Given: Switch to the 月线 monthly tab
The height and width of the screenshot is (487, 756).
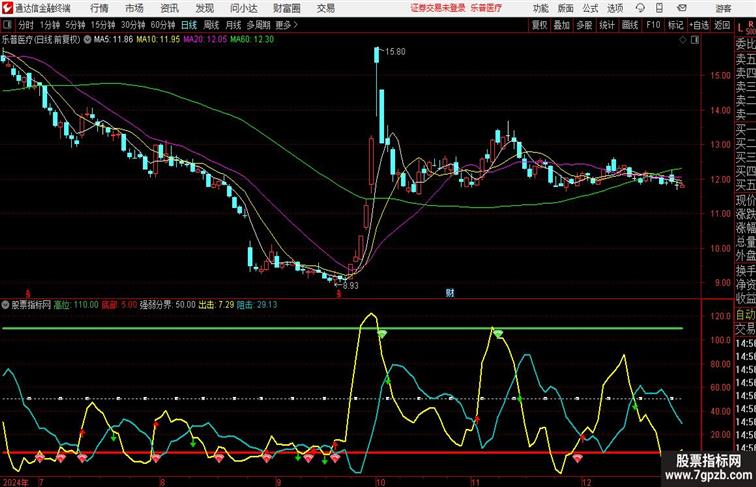Looking at the screenshot, I should pyautogui.click(x=233, y=25).
